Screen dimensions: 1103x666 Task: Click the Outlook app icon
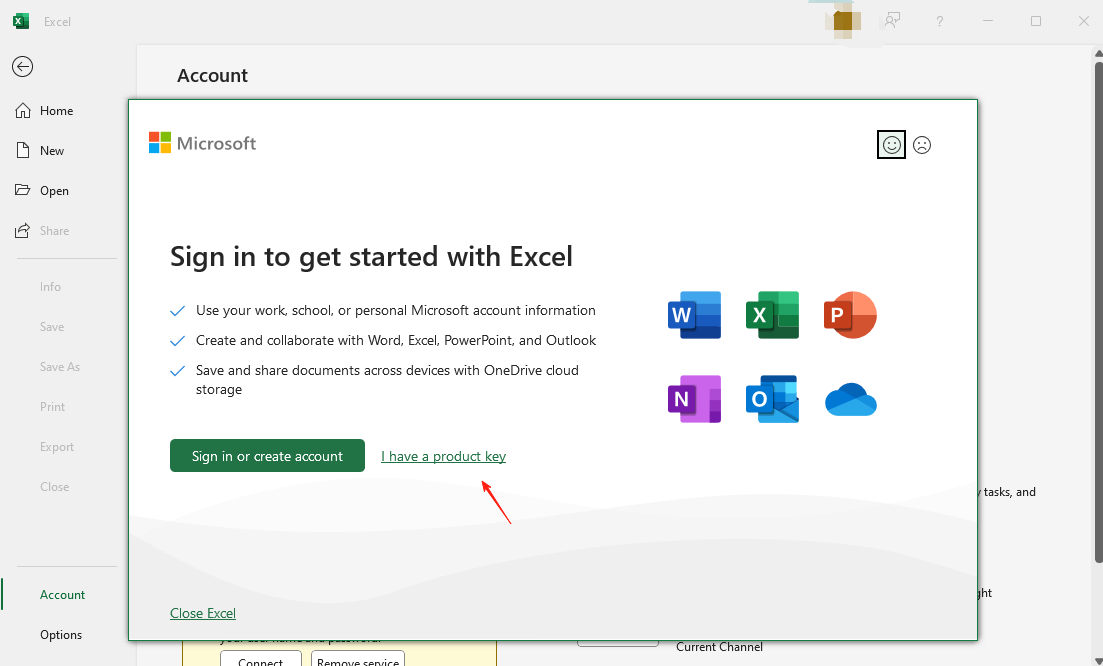pyautogui.click(x=772, y=399)
